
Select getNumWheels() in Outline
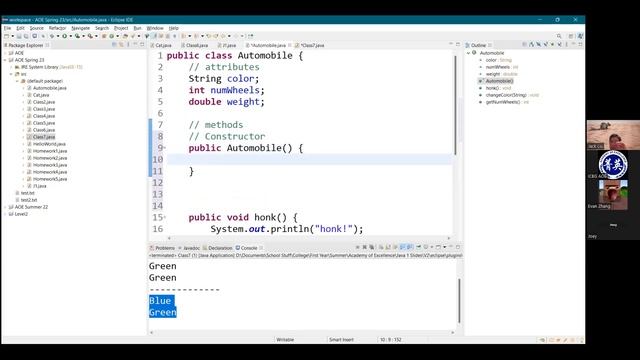tap(504, 102)
